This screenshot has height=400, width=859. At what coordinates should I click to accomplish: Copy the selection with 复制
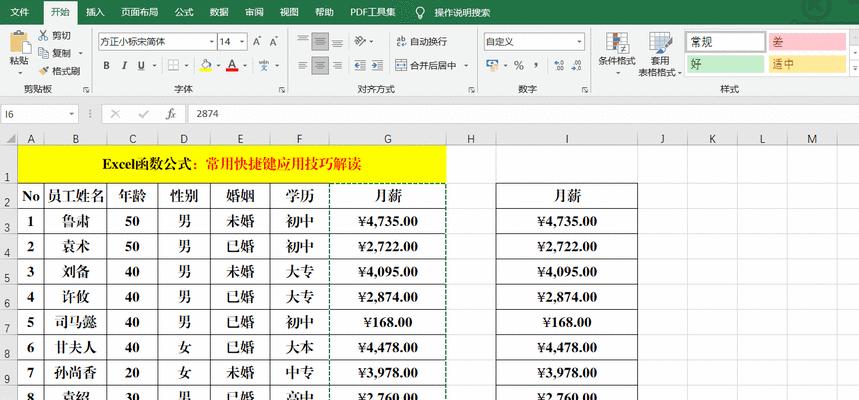[x=55, y=53]
